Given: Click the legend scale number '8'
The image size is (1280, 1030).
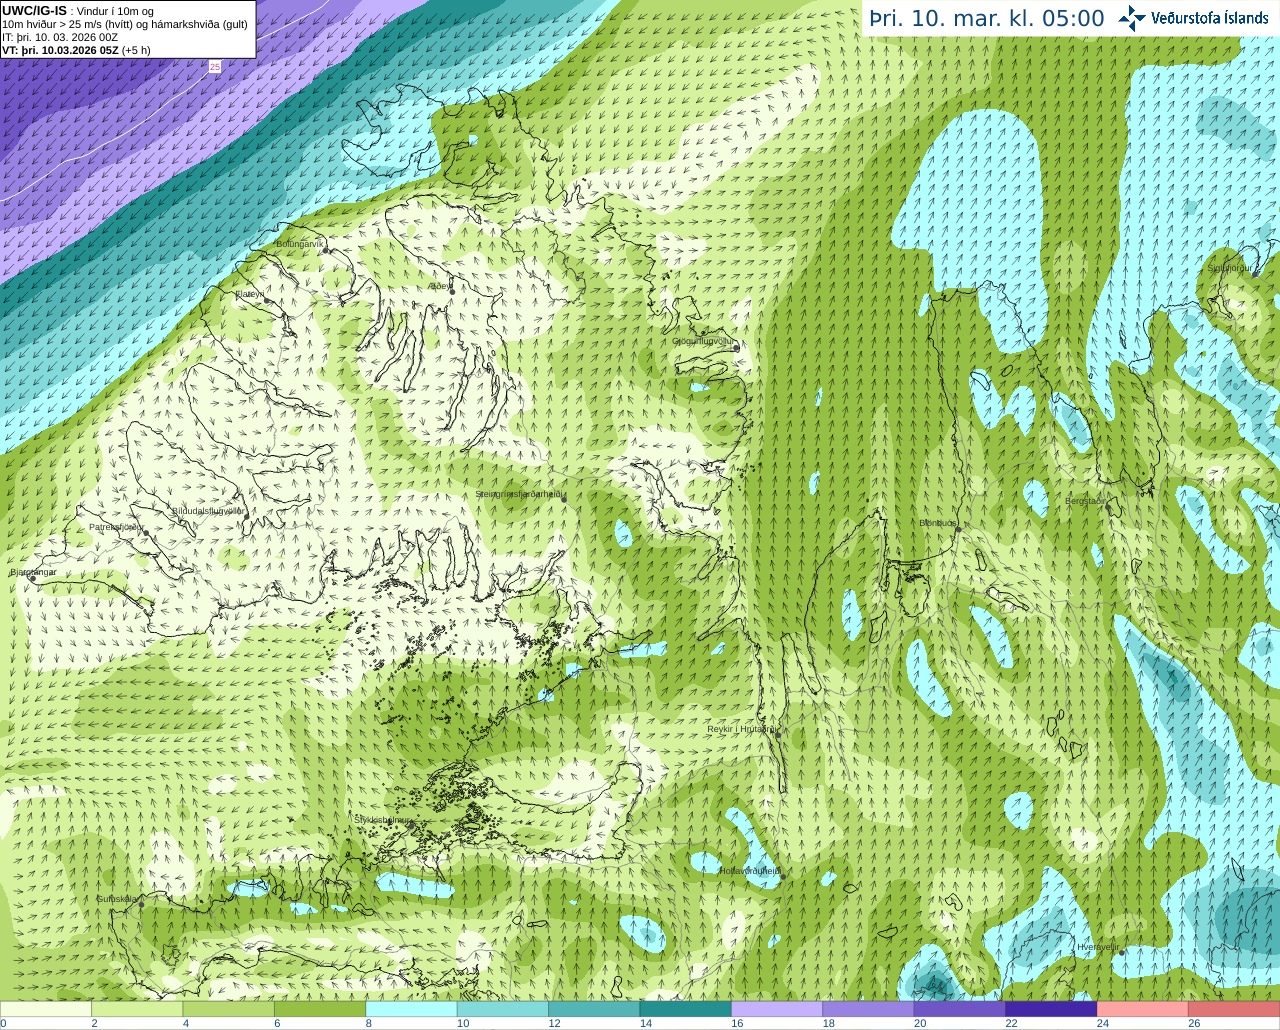Looking at the screenshot, I should point(369,1023).
